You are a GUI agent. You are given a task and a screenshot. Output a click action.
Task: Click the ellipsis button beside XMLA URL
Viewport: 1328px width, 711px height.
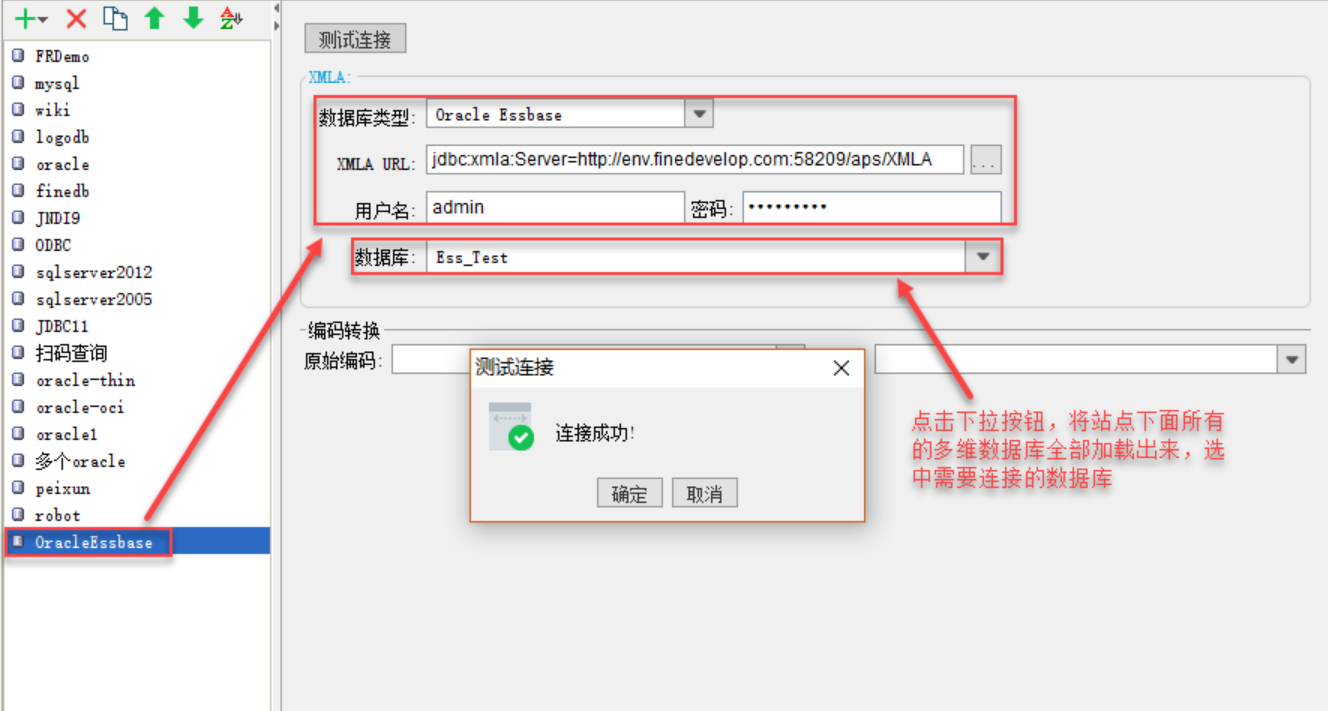pos(985,159)
